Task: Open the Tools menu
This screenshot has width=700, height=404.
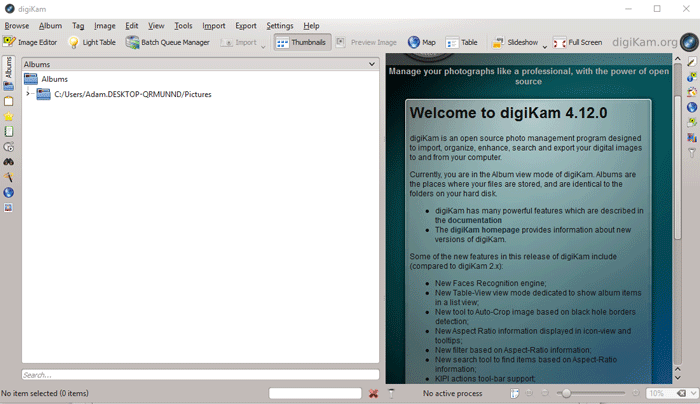Action: [183, 26]
